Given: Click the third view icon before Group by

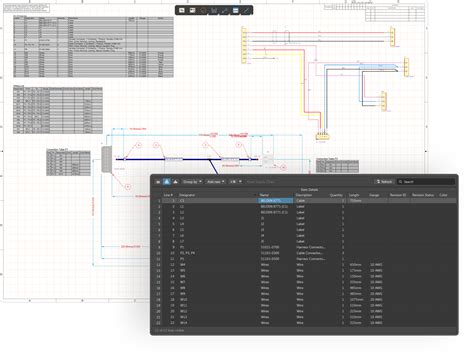Looking at the screenshot, I should [175, 182].
